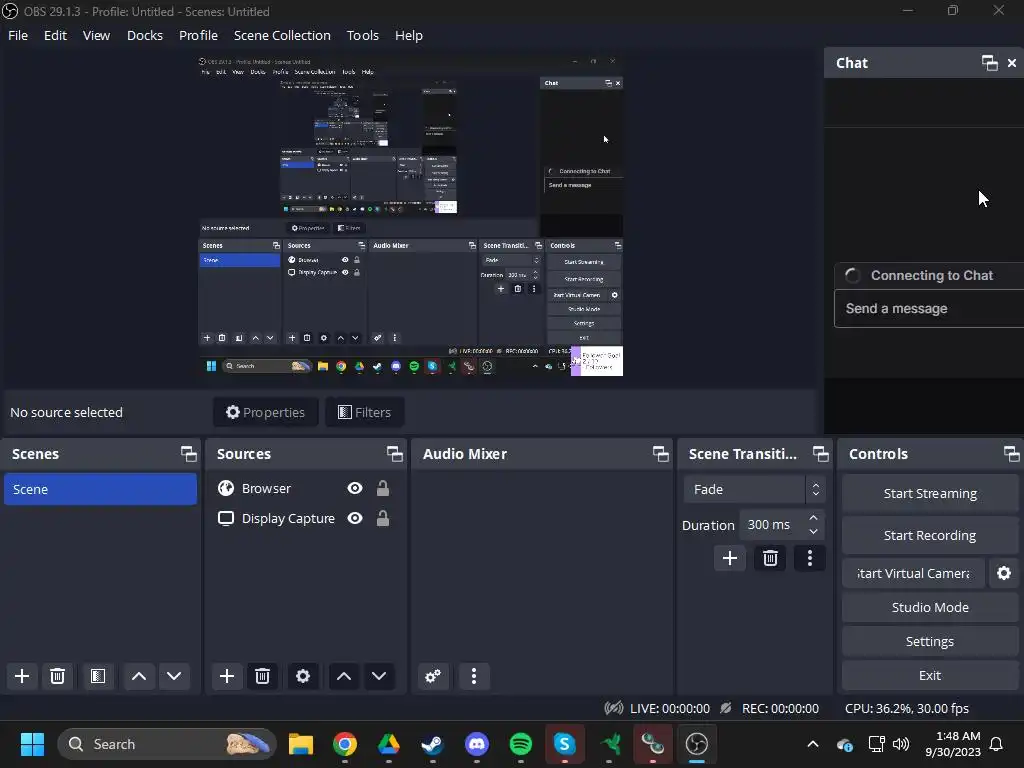
Task: Add configurable transition plus button
Action: point(729,558)
